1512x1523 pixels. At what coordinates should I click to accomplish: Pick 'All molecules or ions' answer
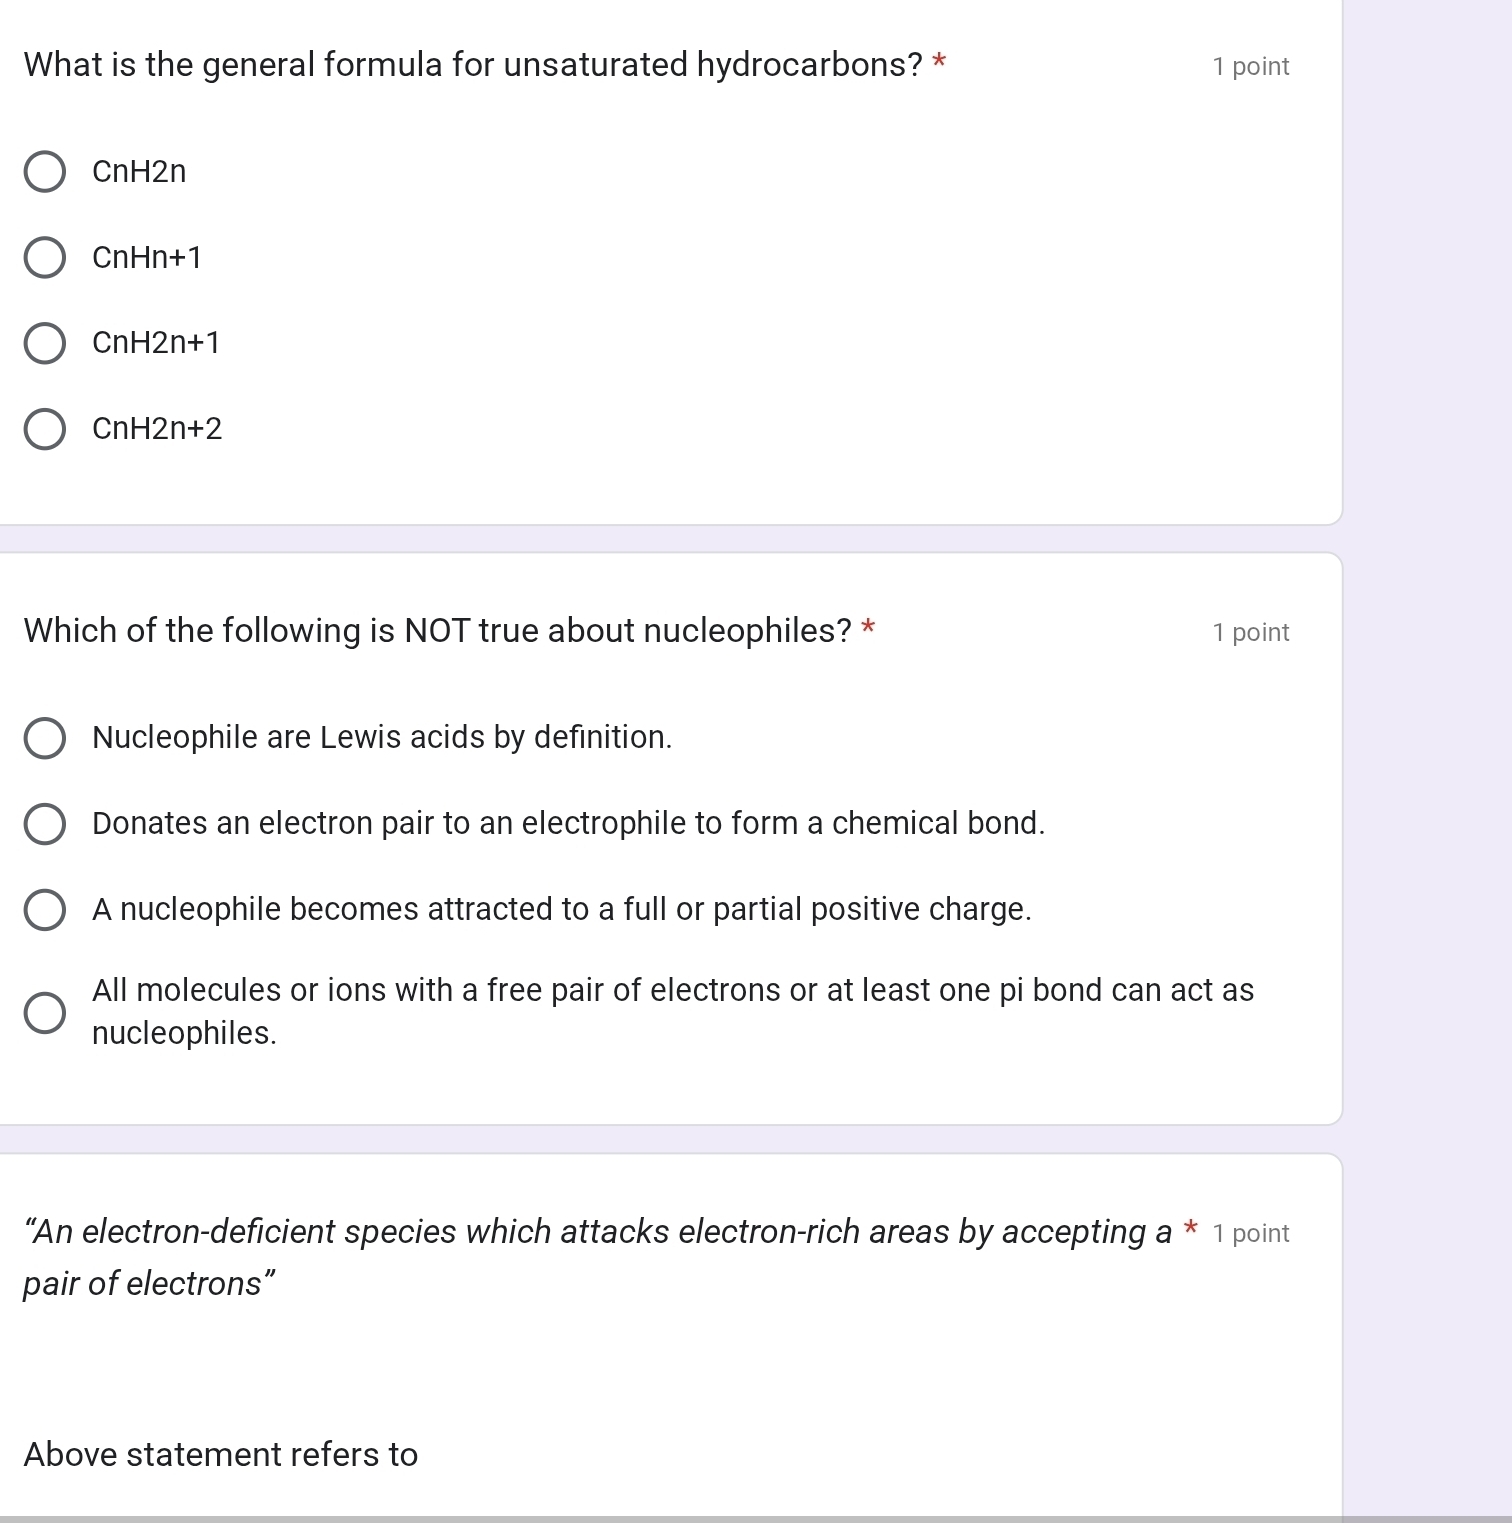click(x=45, y=1012)
